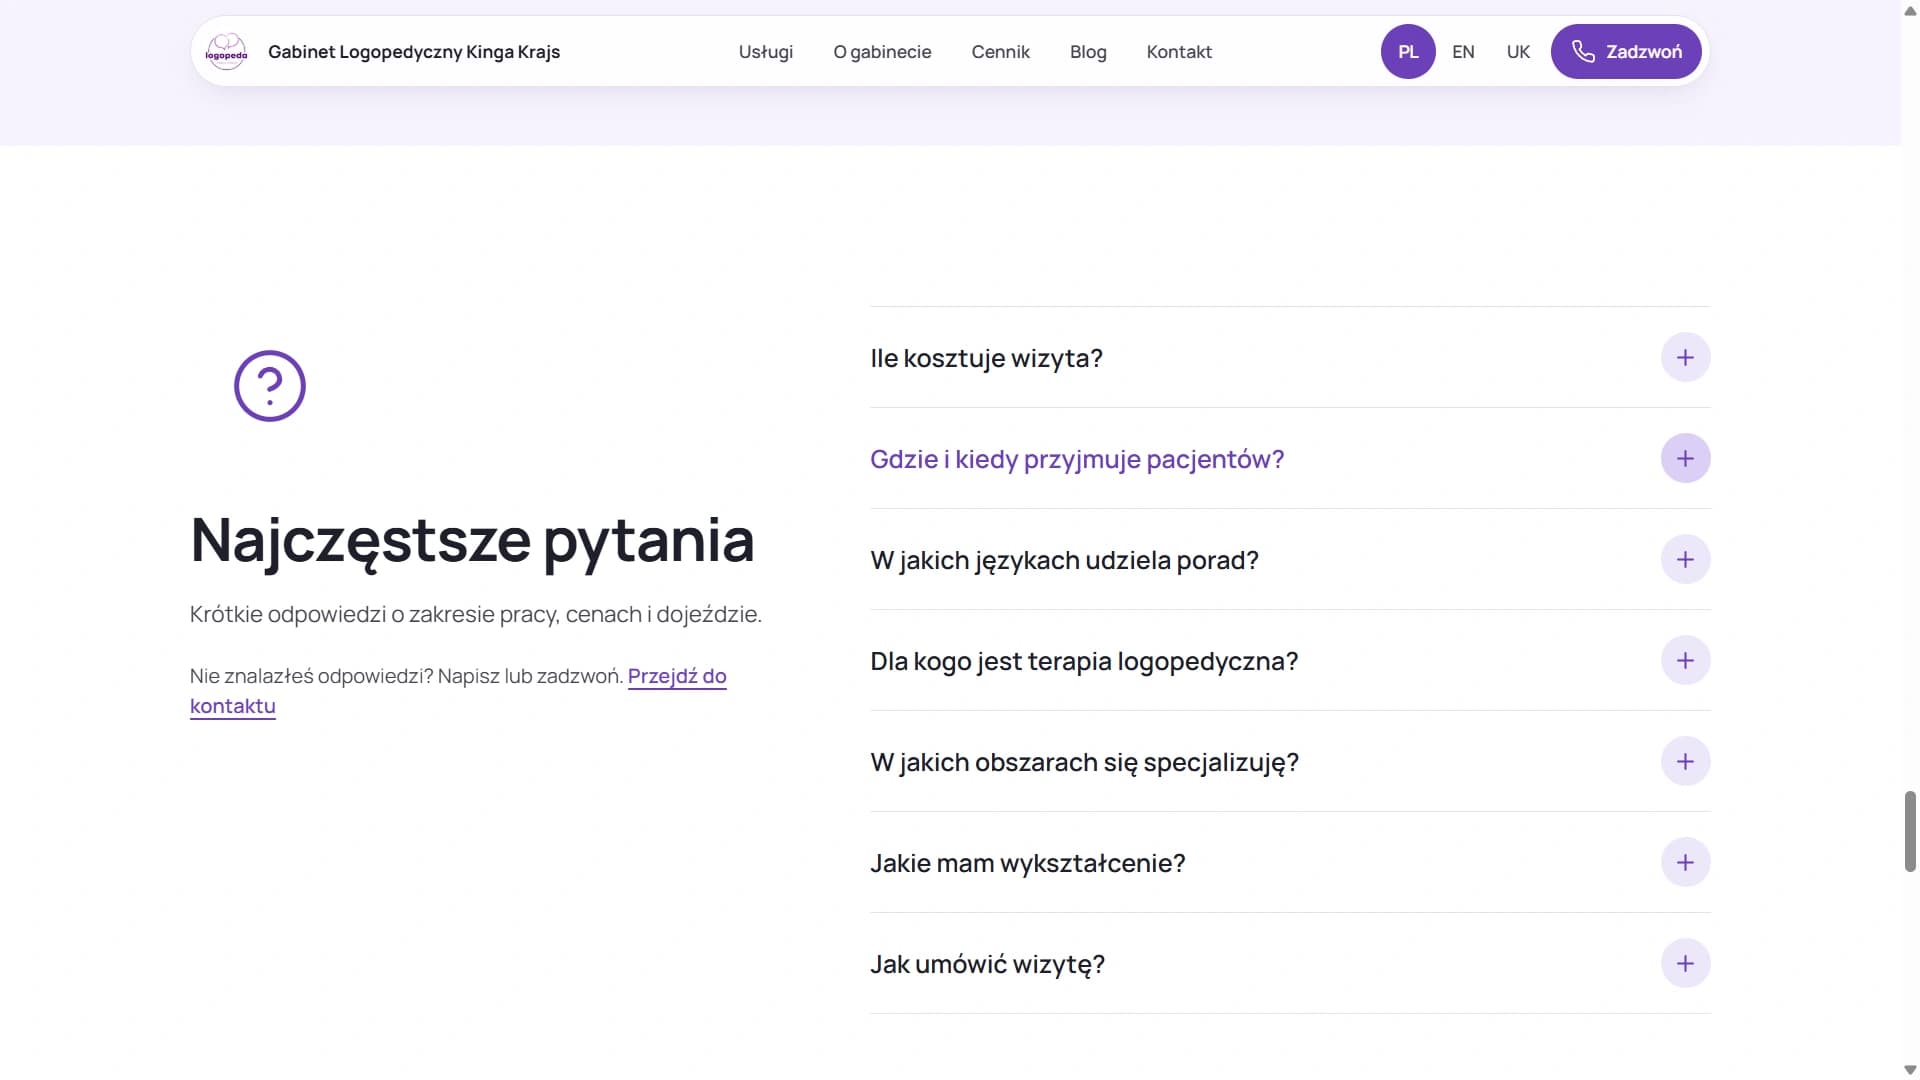Expand the question Jak umówić wizytę?
This screenshot has height=1080, width=1920.
1290,964
